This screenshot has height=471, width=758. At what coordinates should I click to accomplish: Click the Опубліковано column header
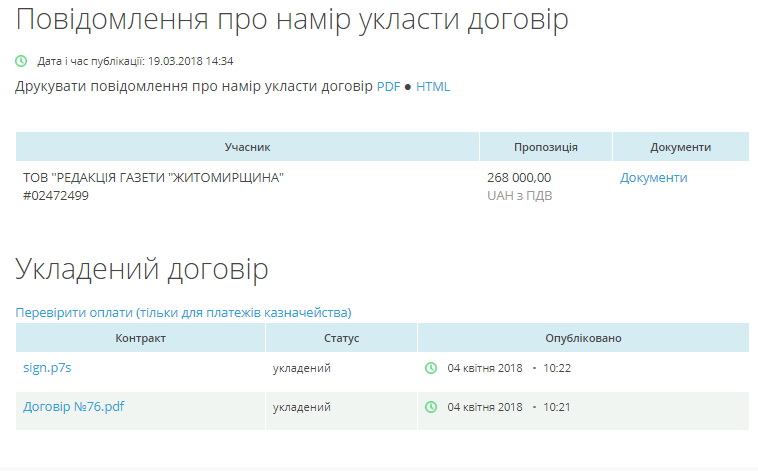(582, 338)
